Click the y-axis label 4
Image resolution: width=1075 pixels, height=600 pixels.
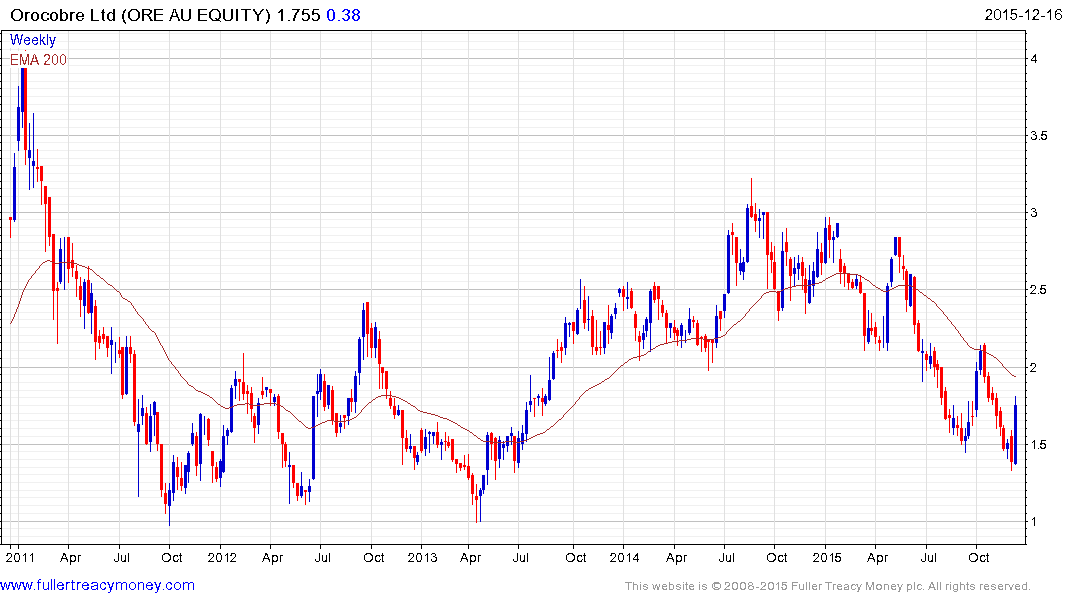click(1034, 59)
